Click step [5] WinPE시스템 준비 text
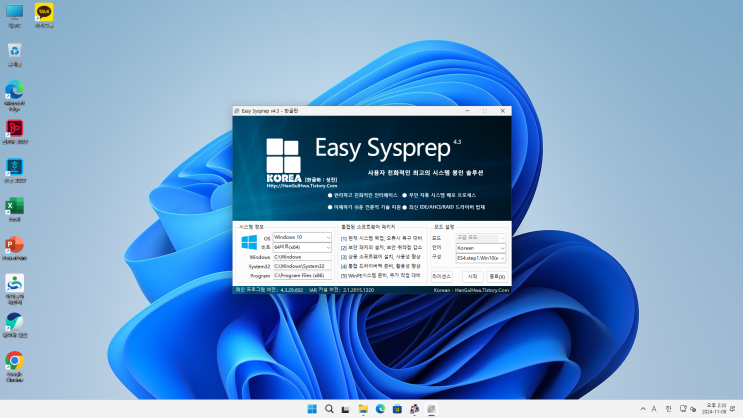743x418 pixels. coord(380,275)
